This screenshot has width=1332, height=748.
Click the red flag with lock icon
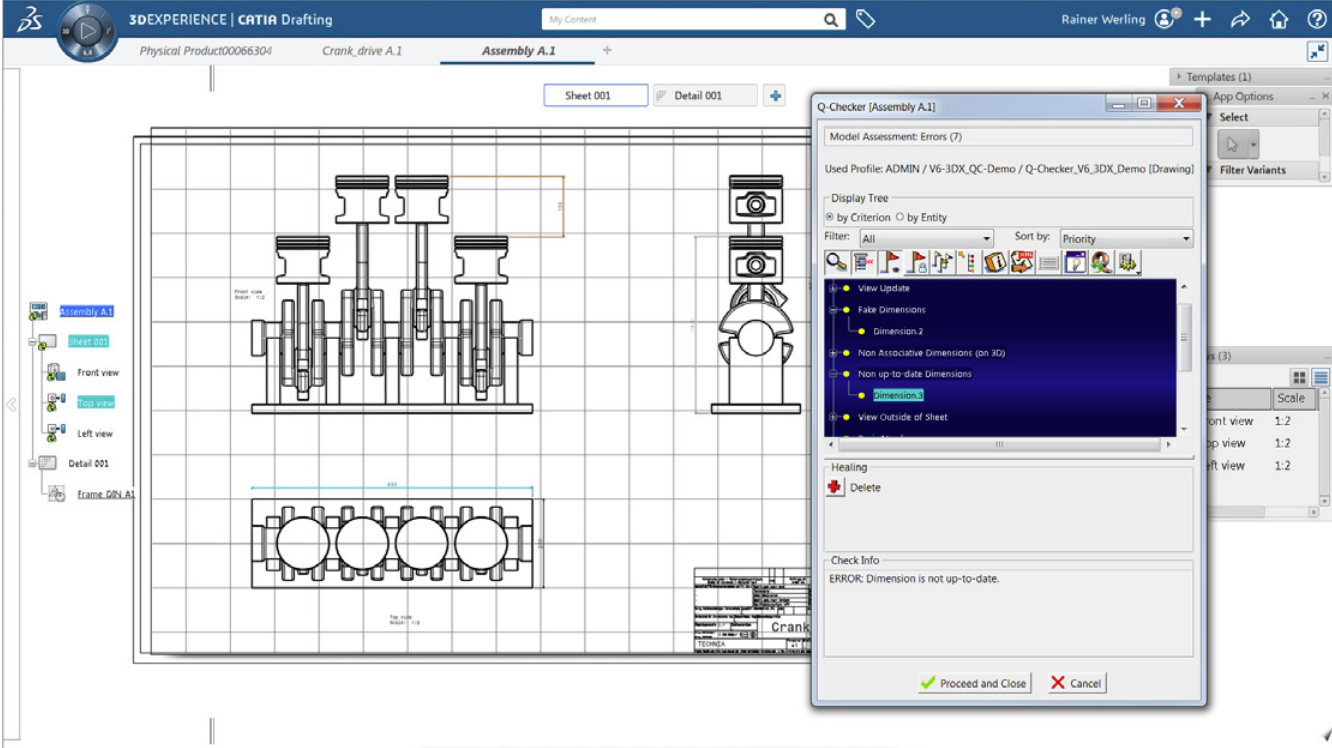(x=917, y=262)
